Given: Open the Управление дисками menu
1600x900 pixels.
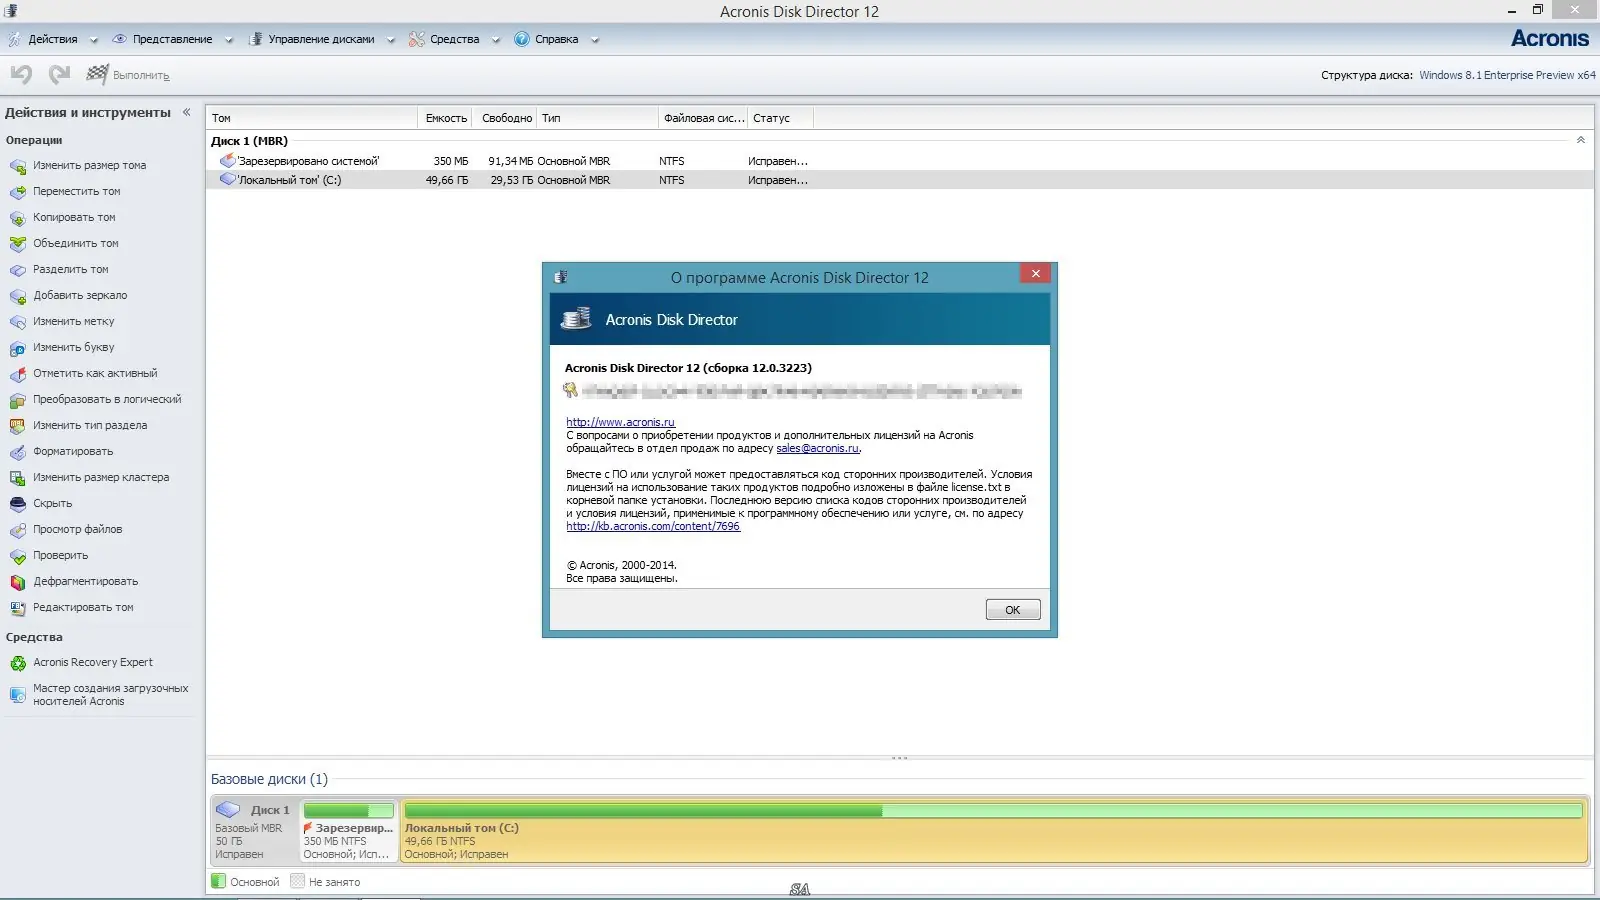Looking at the screenshot, I should 321,40.
